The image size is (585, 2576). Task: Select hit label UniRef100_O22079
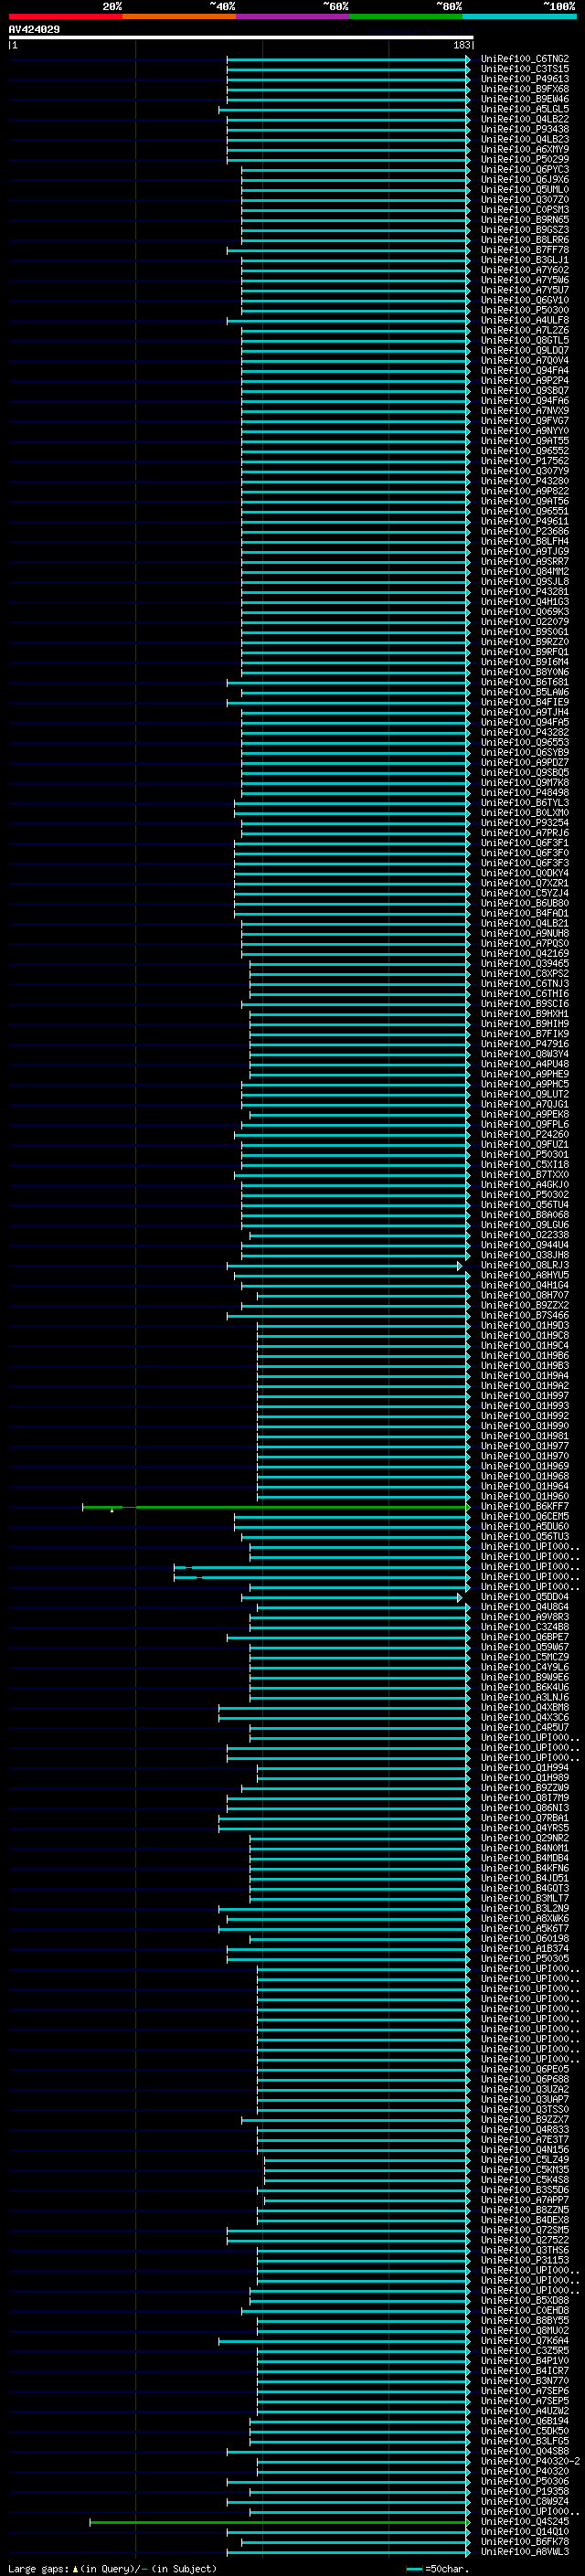[525, 621]
